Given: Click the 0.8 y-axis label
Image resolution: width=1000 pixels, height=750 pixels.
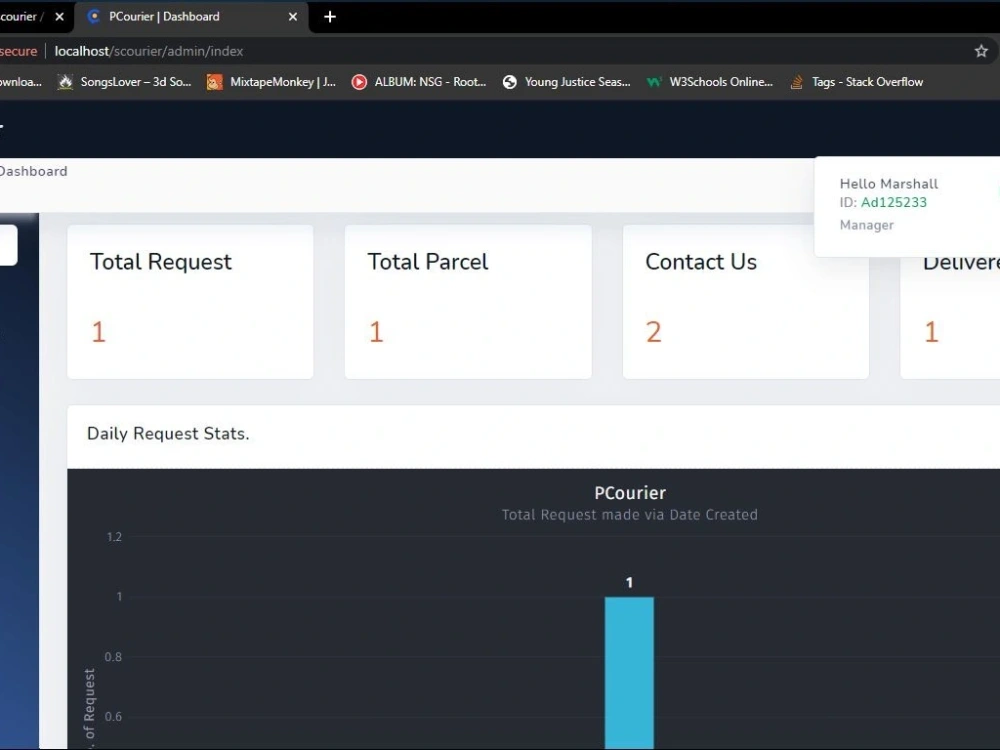Looking at the screenshot, I should [x=113, y=657].
